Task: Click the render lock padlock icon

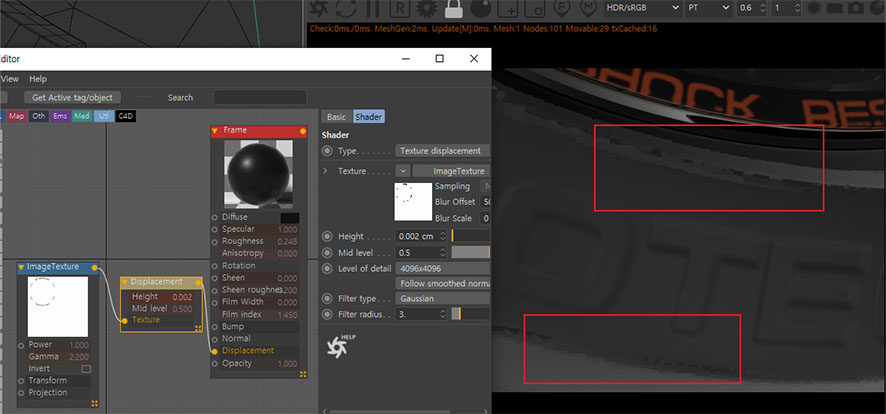Action: click(454, 9)
